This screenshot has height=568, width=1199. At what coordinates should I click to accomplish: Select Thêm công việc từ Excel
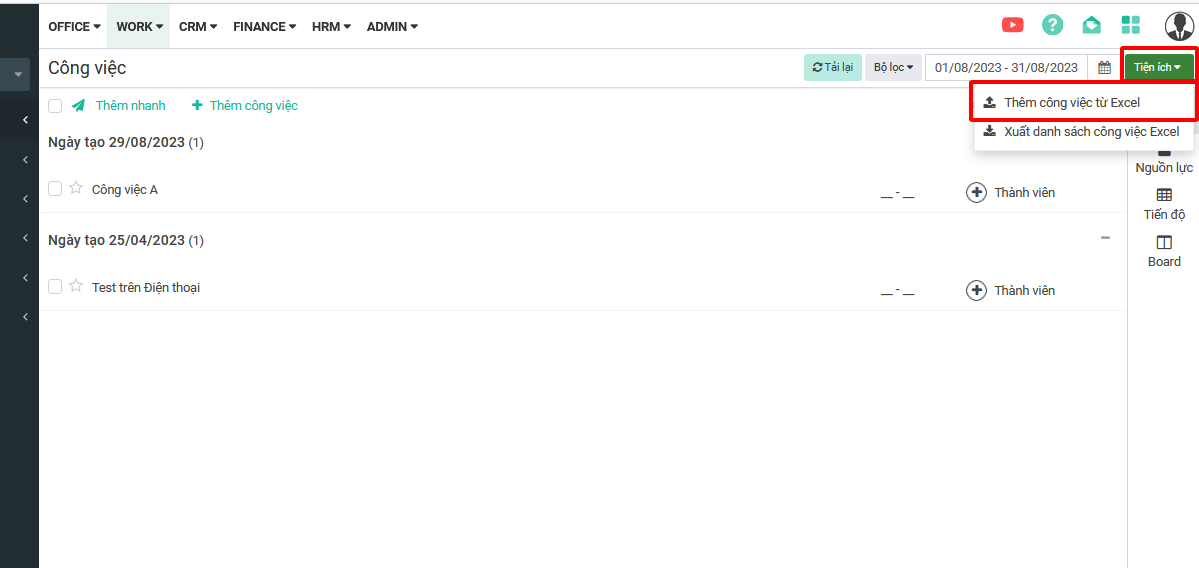tap(1071, 102)
